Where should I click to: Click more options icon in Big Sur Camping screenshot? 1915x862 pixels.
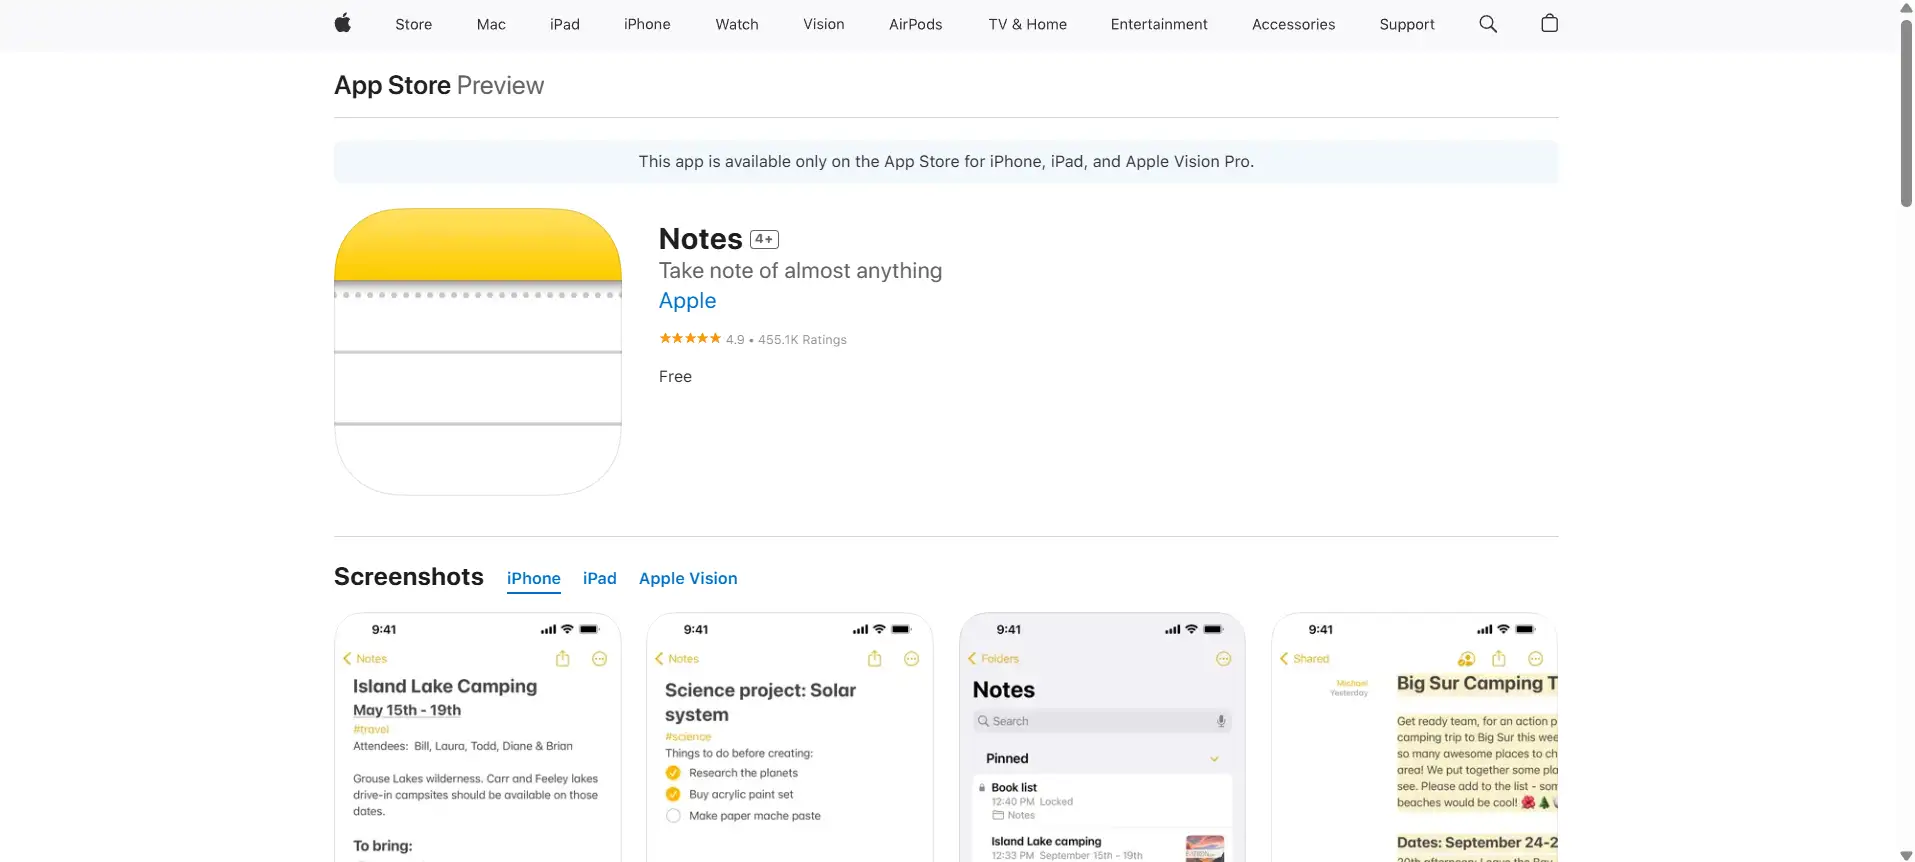[x=1536, y=659]
